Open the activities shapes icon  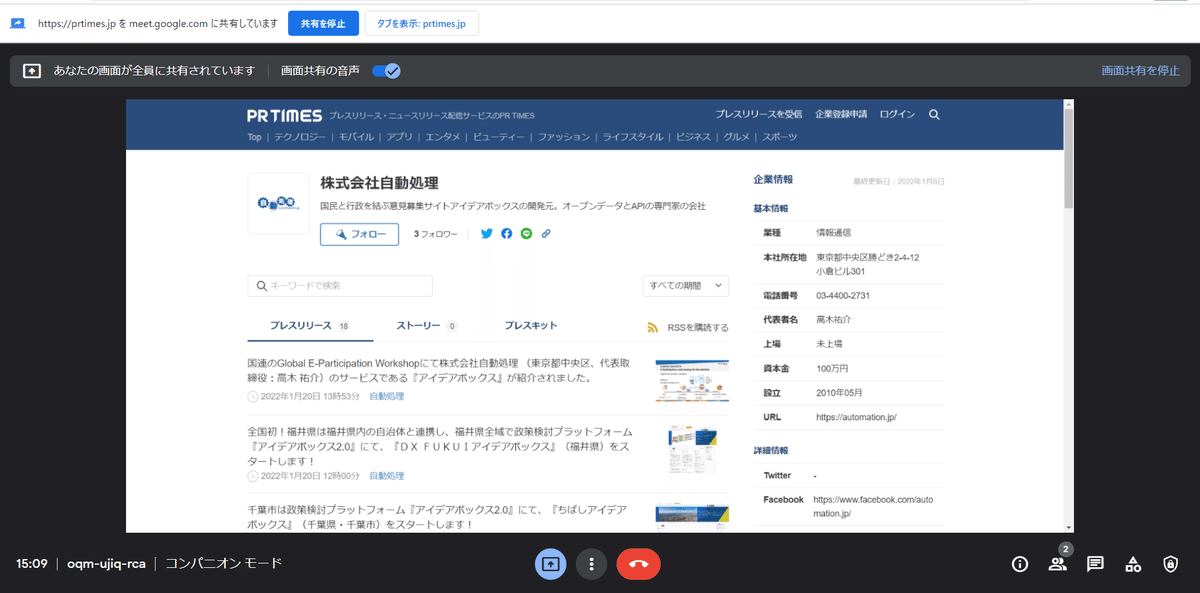1133,564
